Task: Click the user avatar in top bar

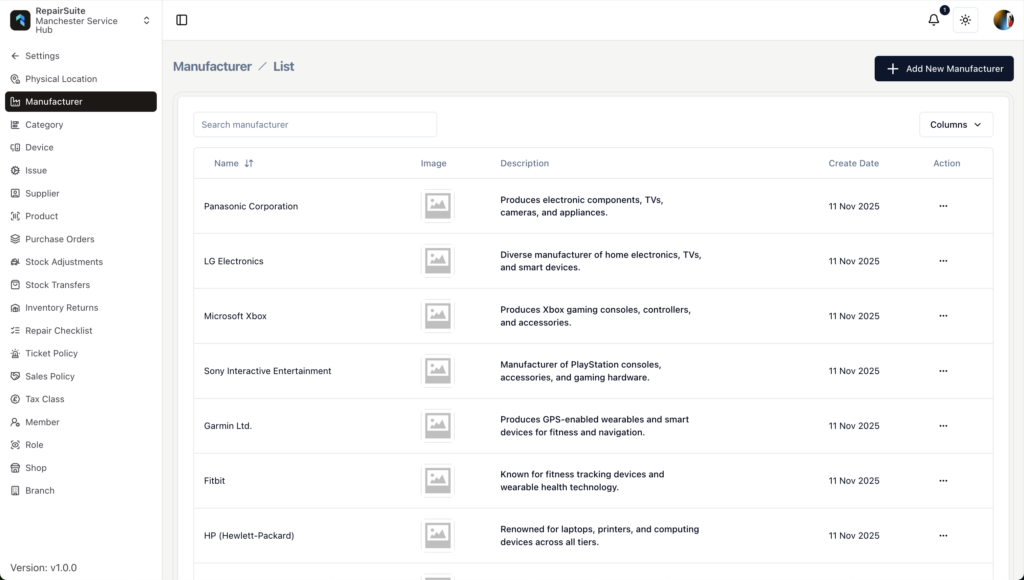Action: point(1002,20)
